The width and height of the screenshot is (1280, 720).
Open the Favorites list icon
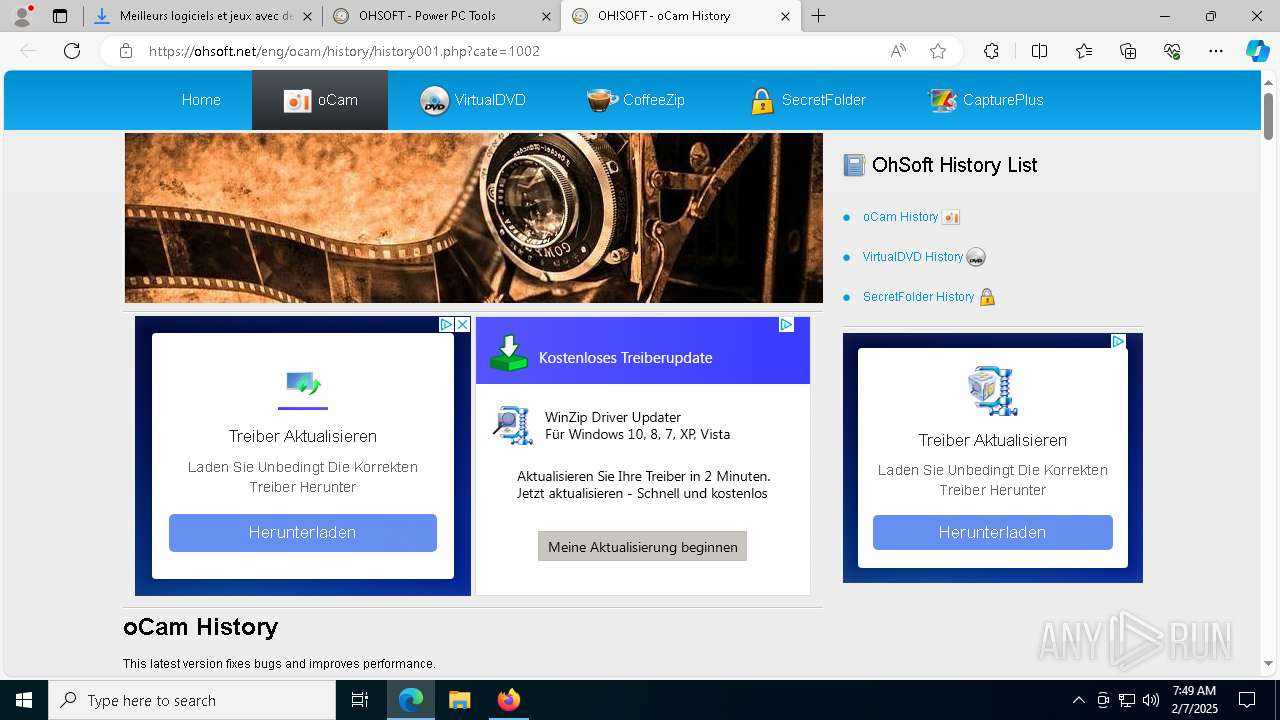coord(1084,51)
